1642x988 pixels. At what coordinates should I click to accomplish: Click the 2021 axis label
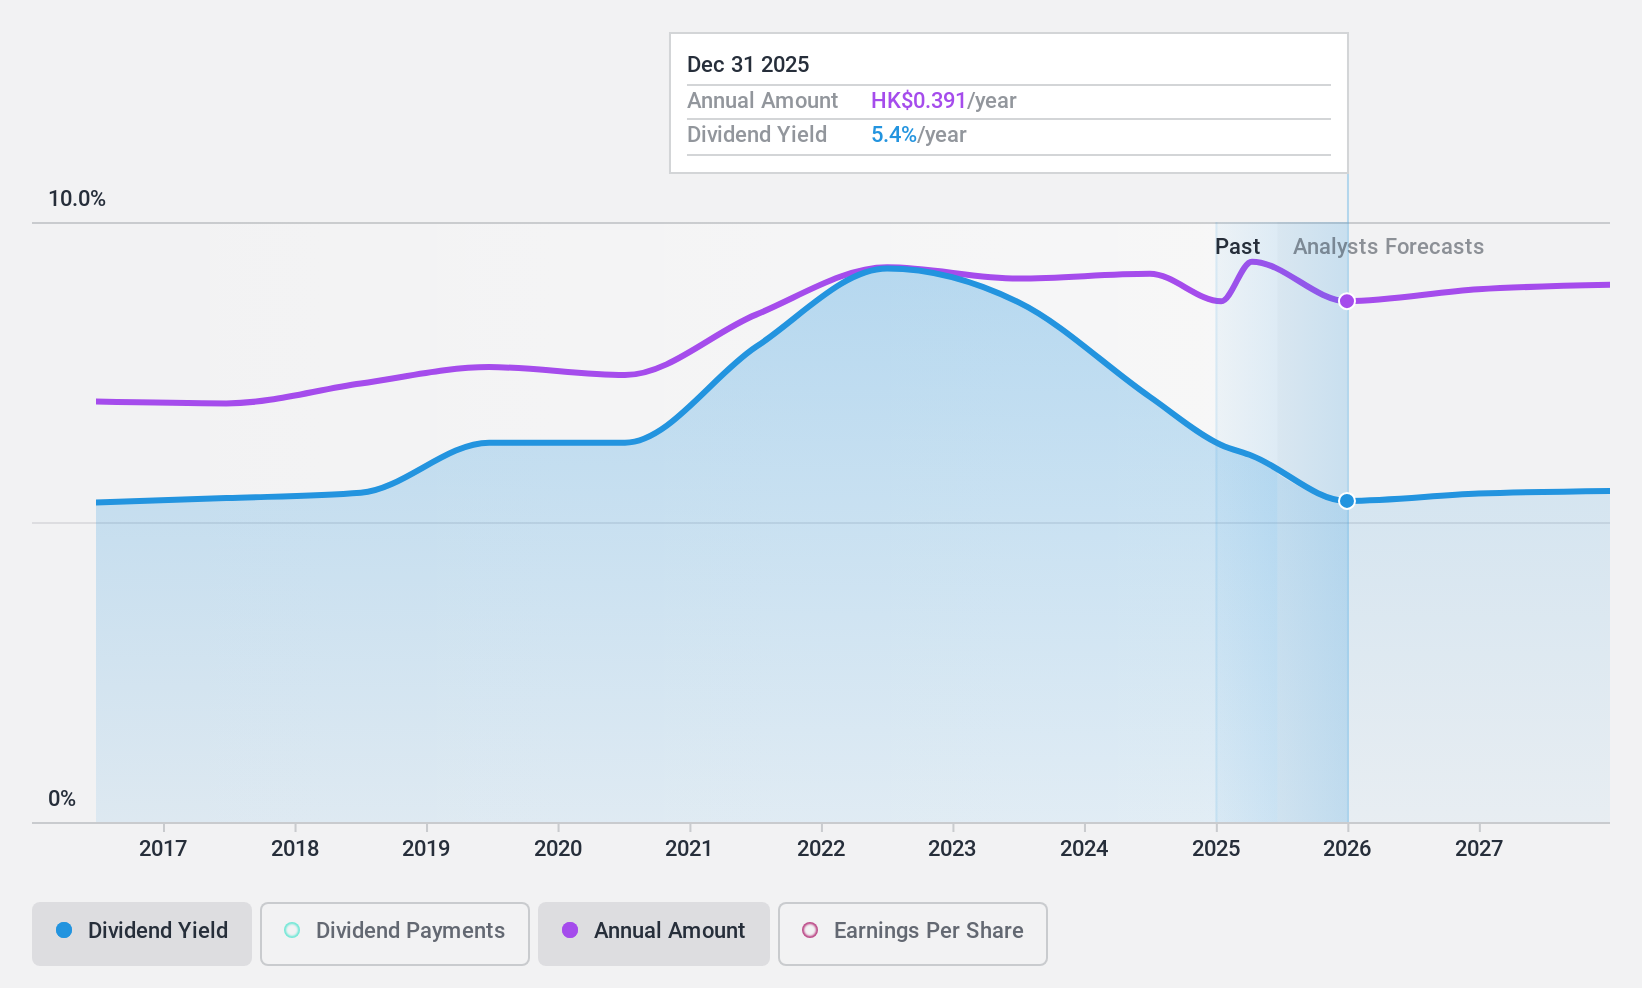pyautogui.click(x=689, y=849)
